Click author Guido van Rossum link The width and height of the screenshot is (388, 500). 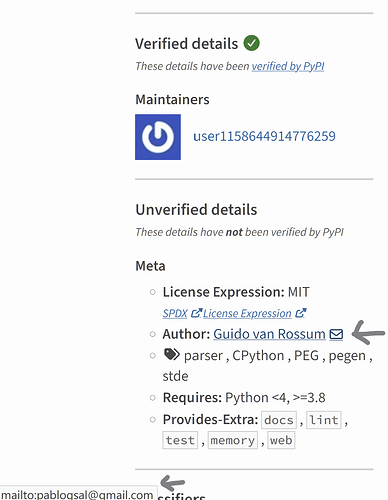coord(269,334)
